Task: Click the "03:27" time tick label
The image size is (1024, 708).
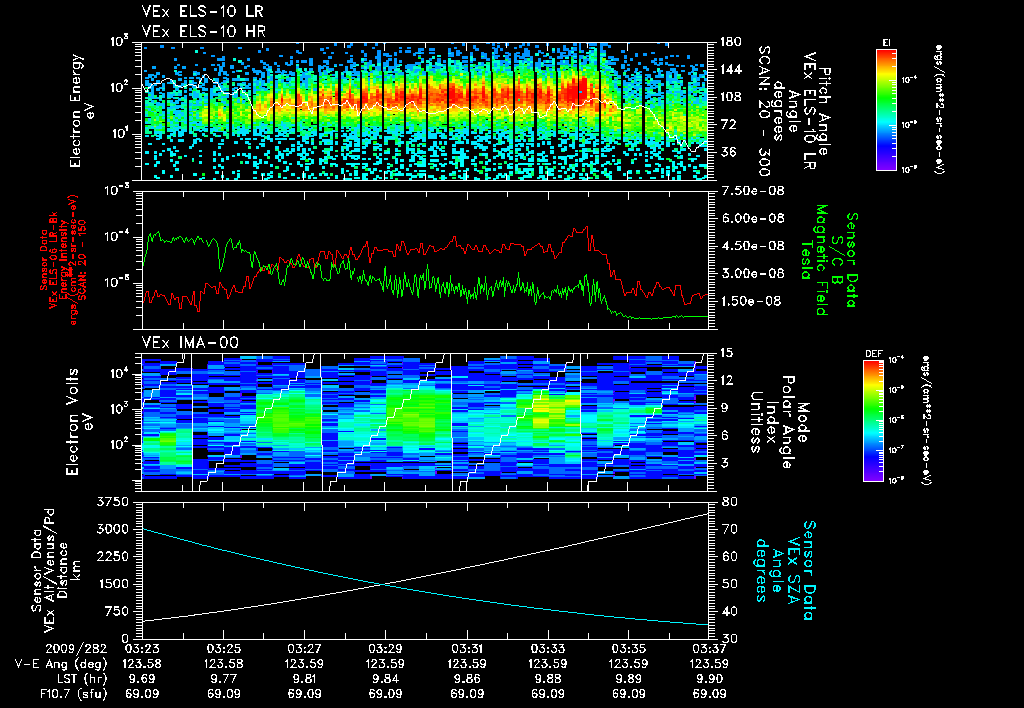Action: coord(304,649)
